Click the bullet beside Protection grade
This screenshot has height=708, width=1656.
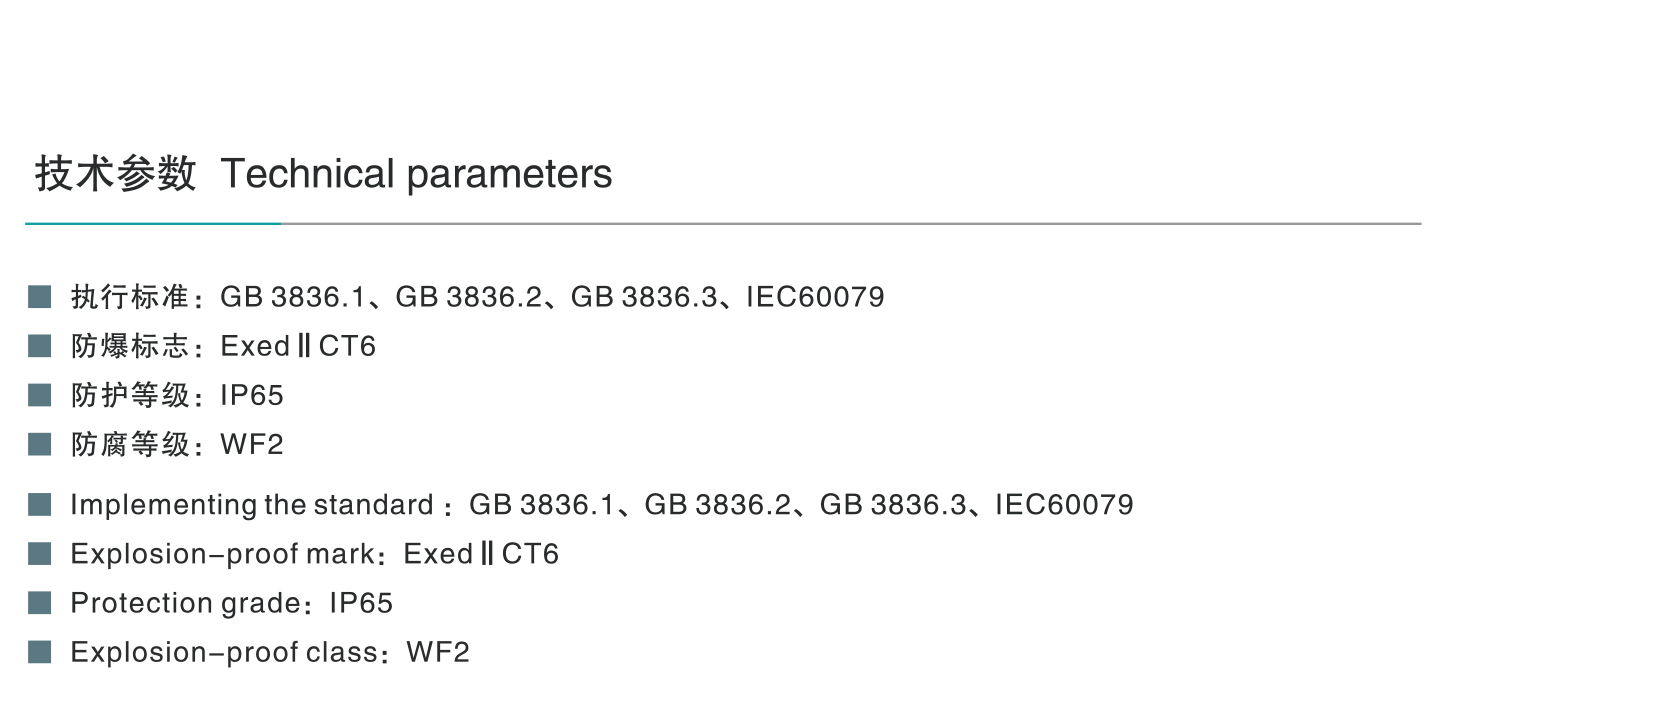pyautogui.click(x=40, y=603)
